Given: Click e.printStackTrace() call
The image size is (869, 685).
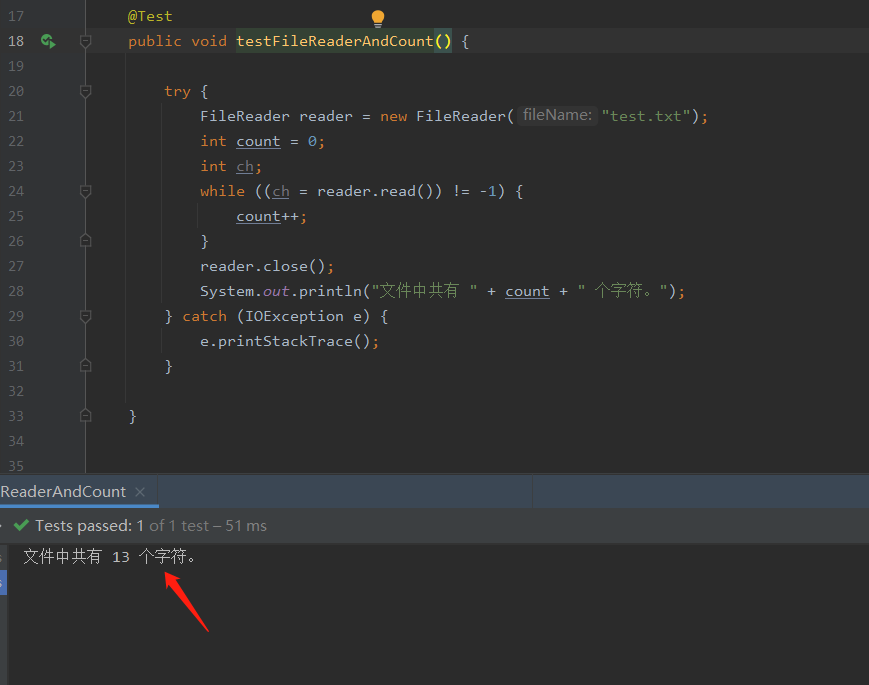Looking at the screenshot, I should [289, 341].
